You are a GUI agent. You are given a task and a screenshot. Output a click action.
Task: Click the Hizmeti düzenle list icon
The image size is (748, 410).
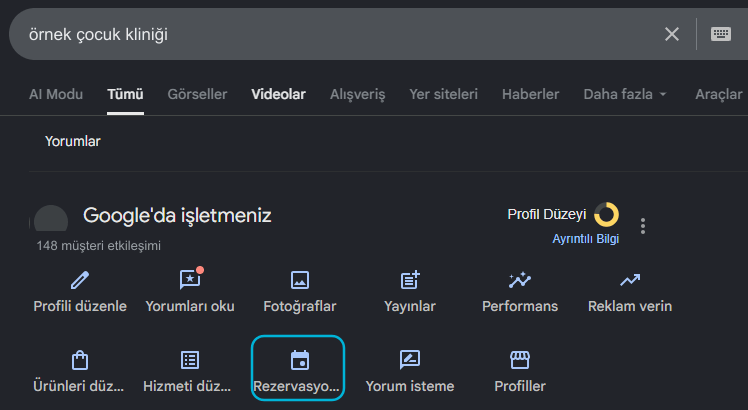click(190, 360)
